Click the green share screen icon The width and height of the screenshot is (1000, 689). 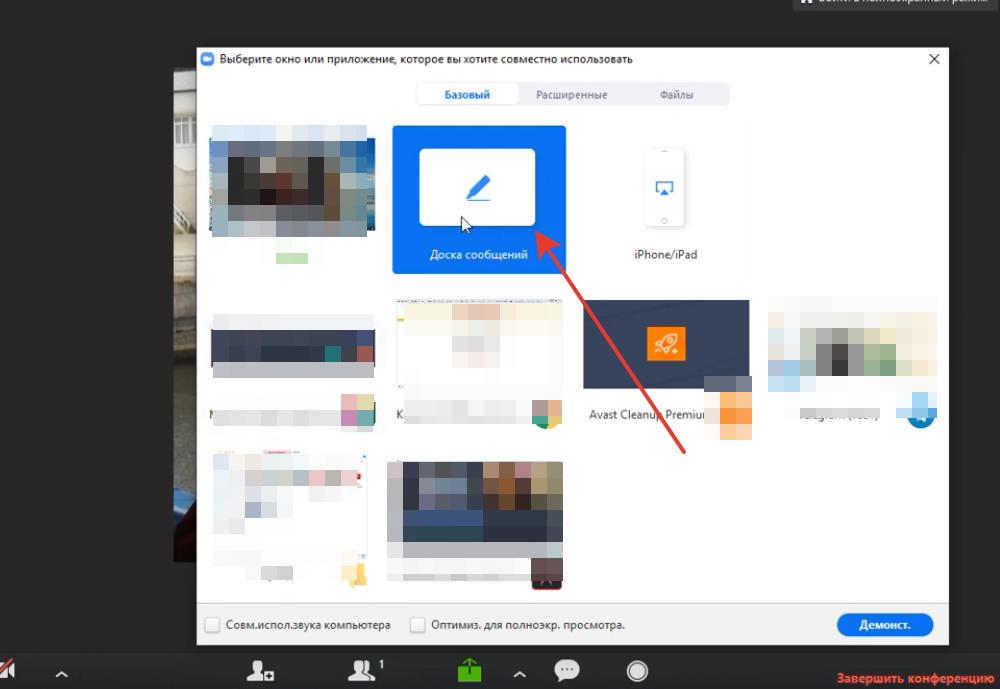[469, 670]
